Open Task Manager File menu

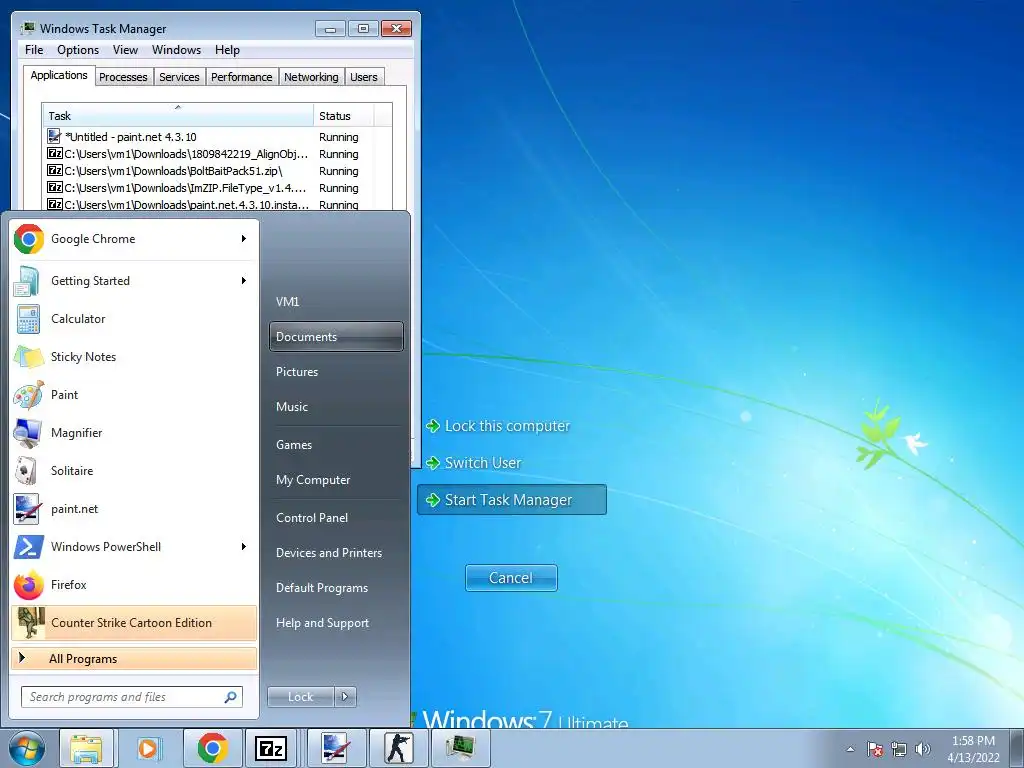(x=34, y=50)
